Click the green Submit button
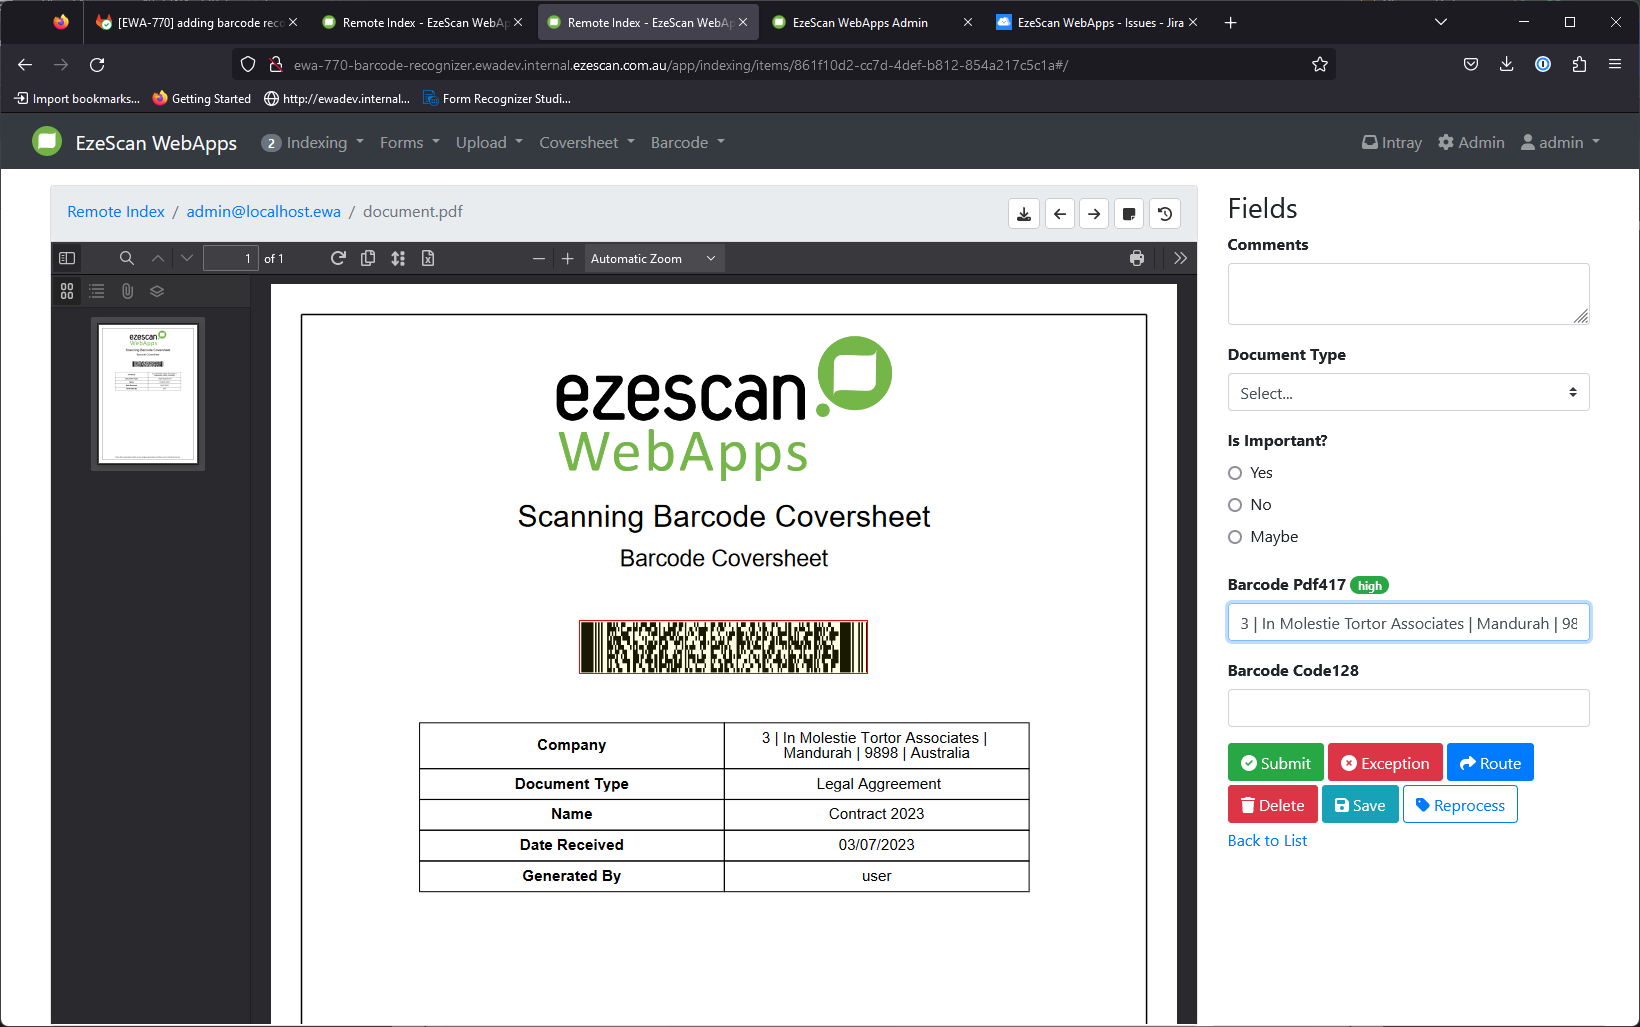The width and height of the screenshot is (1640, 1027). click(1275, 763)
